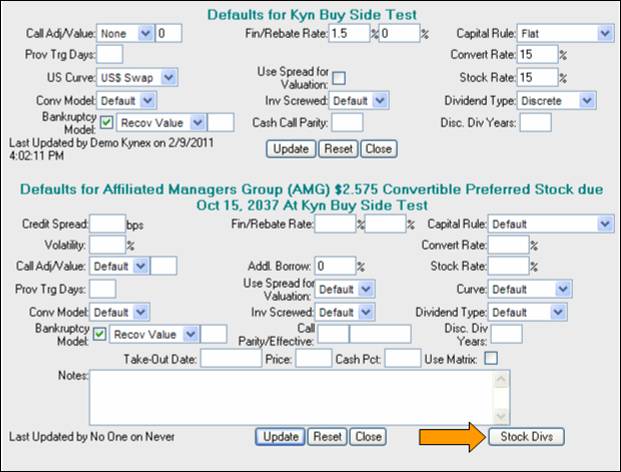The image size is (621, 472).
Task: Open the top Recov Value dropdown
Action: [161, 123]
